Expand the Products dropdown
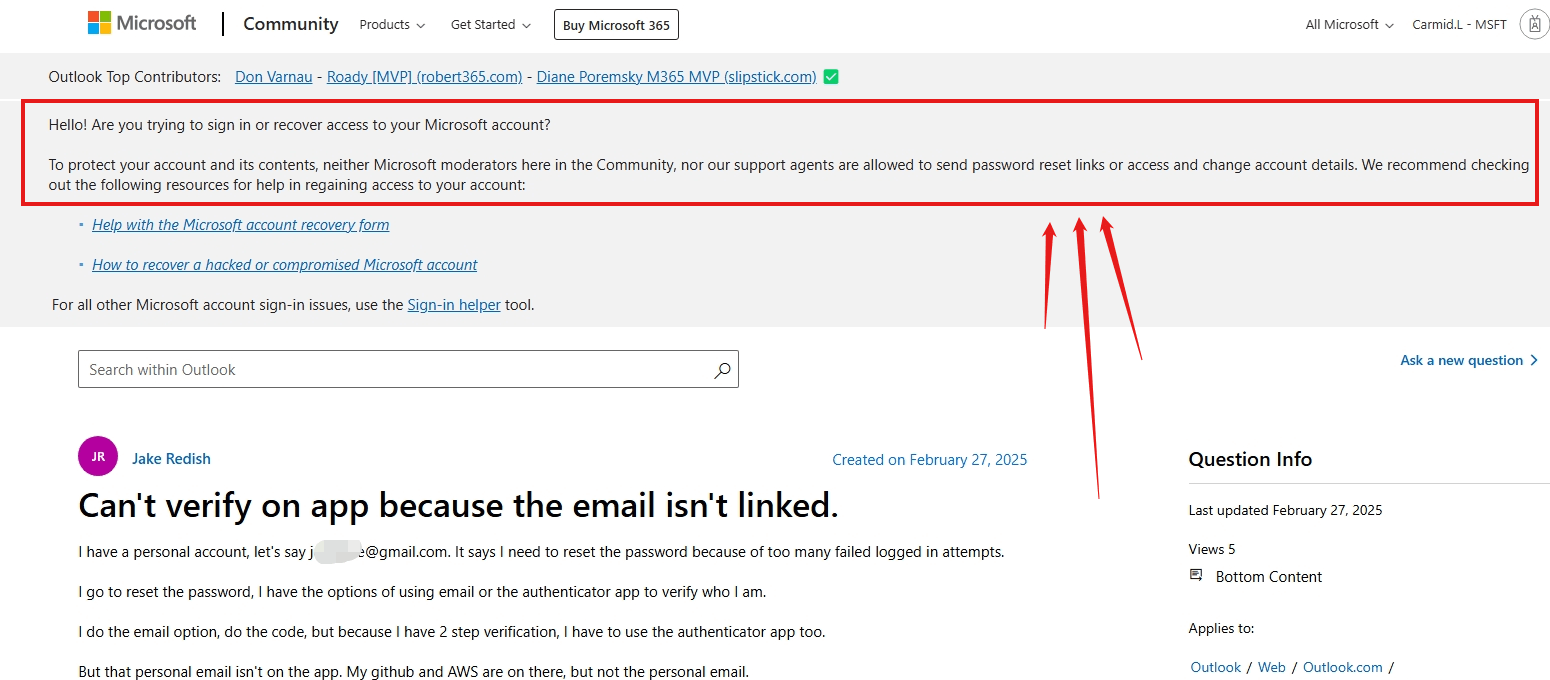The width and height of the screenshot is (1550, 680). coord(391,24)
